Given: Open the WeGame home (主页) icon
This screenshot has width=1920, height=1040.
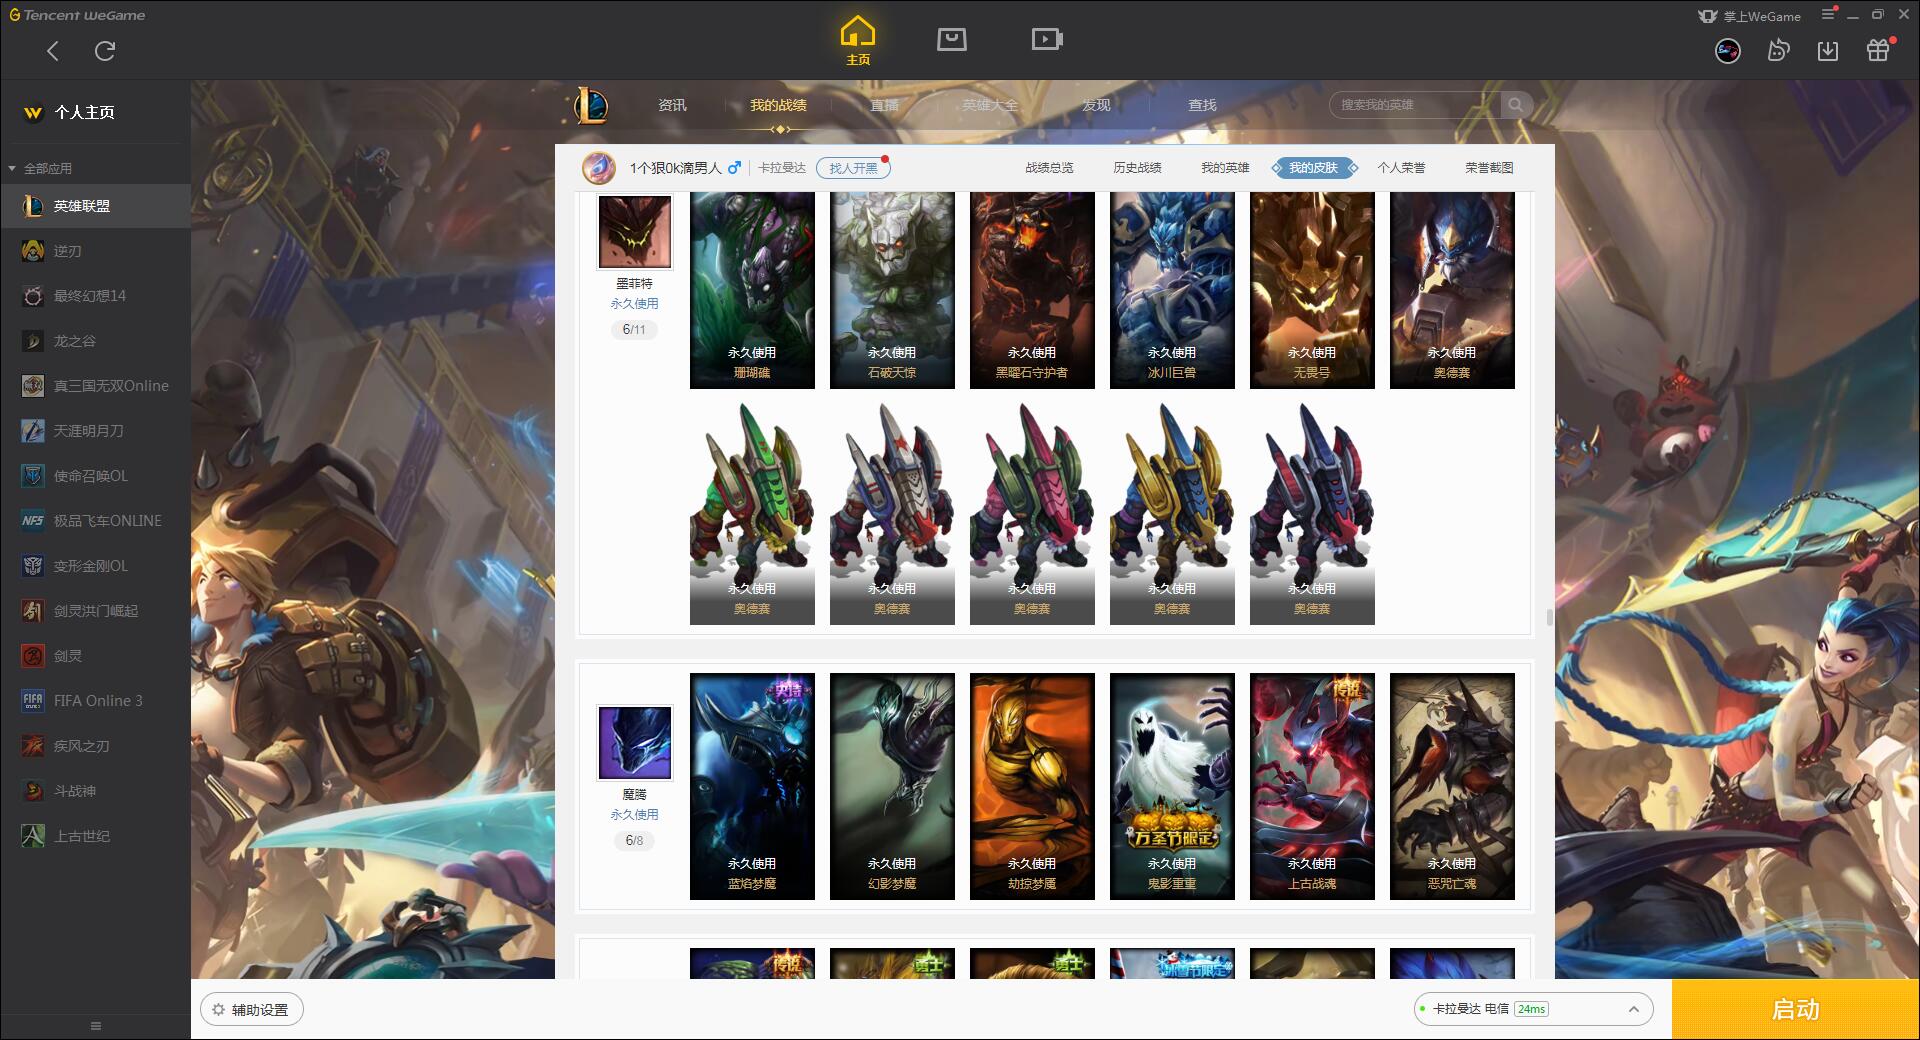Looking at the screenshot, I should [858, 41].
